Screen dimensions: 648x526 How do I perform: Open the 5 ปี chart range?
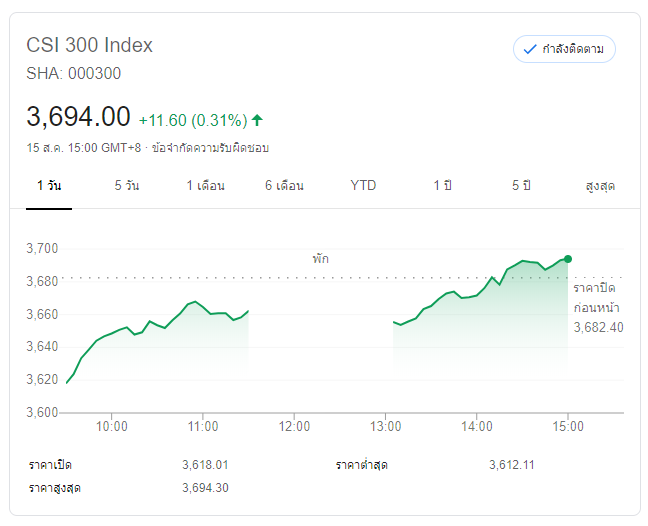[x=521, y=186]
